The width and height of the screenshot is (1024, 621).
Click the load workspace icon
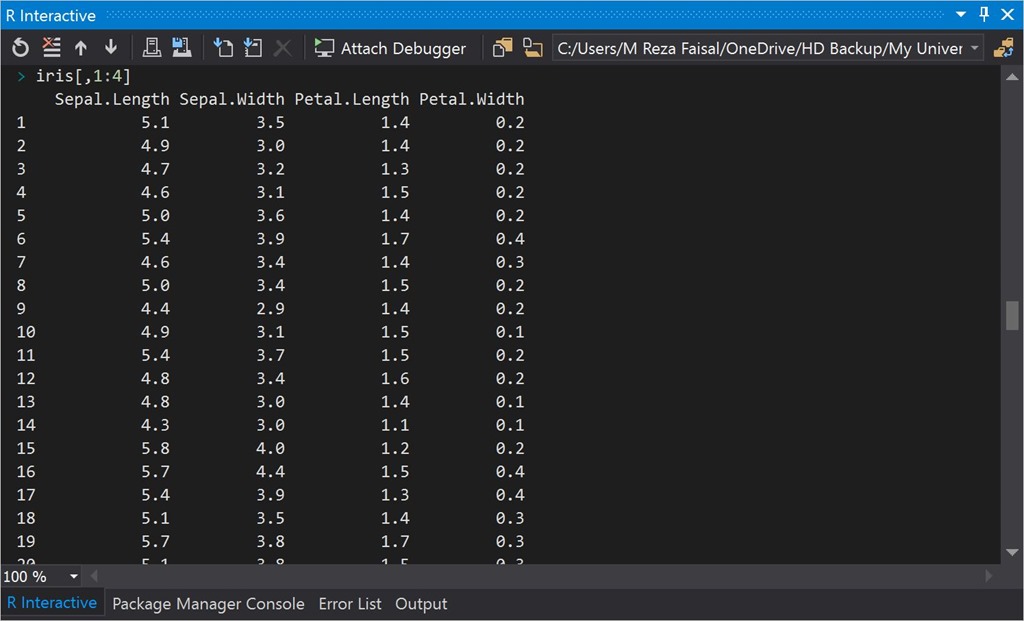151,48
